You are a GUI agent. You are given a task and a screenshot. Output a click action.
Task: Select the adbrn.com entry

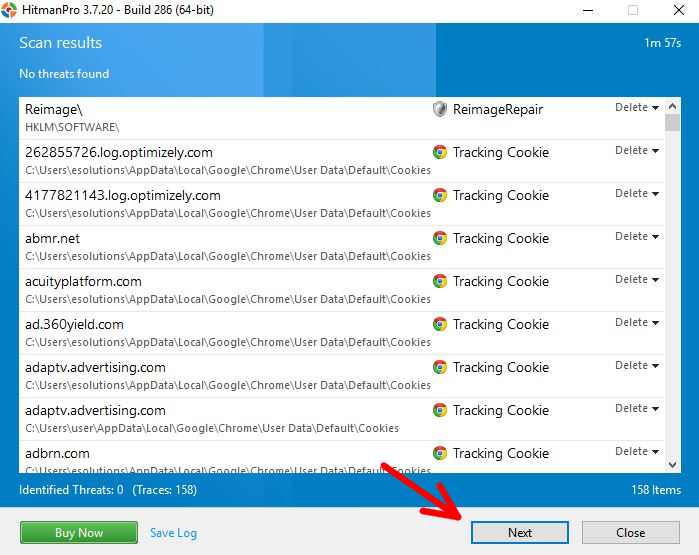pyautogui.click(x=341, y=457)
